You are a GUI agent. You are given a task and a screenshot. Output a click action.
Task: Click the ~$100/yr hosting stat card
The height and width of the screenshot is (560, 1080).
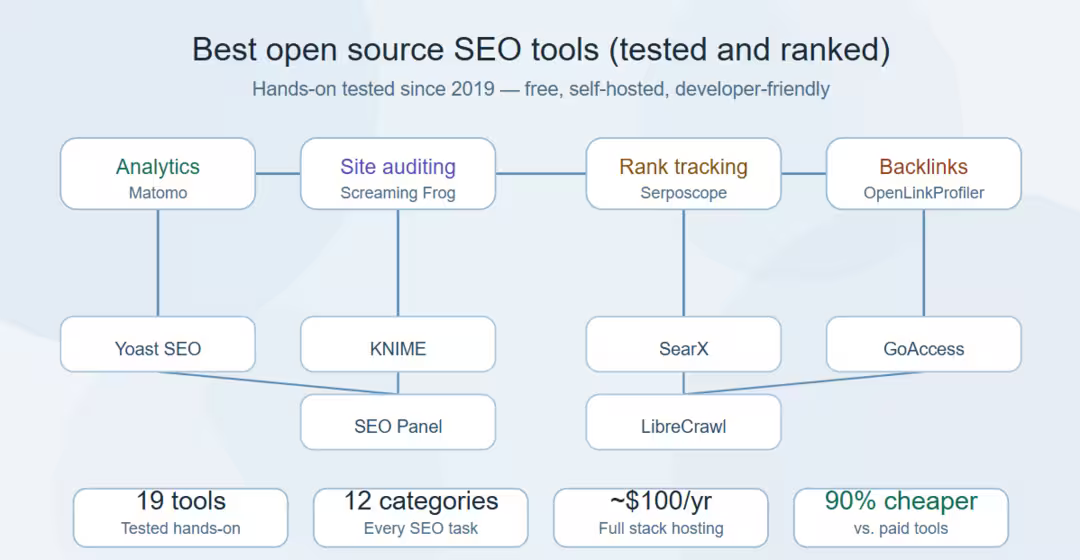tap(661, 518)
